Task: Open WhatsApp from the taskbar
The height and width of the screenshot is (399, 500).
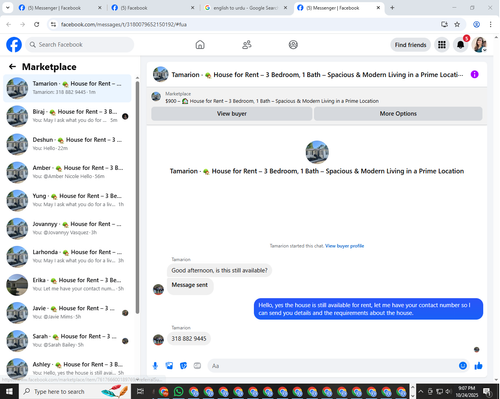Action: pyautogui.click(x=178, y=391)
